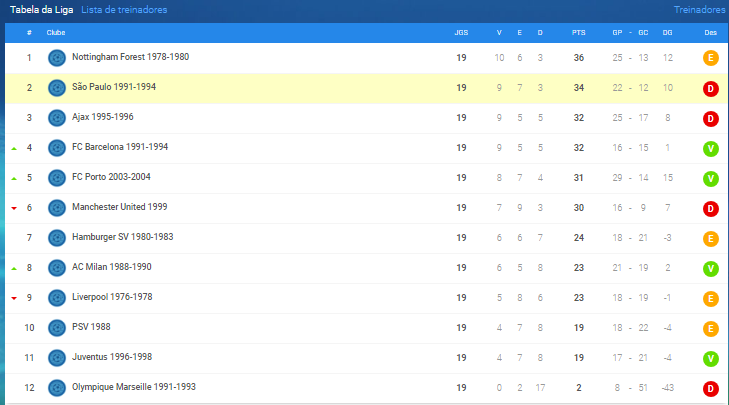Click the Hamburger SV 1980-1983 table row
Image resolution: width=729 pixels, height=405 pixels.
click(x=366, y=238)
